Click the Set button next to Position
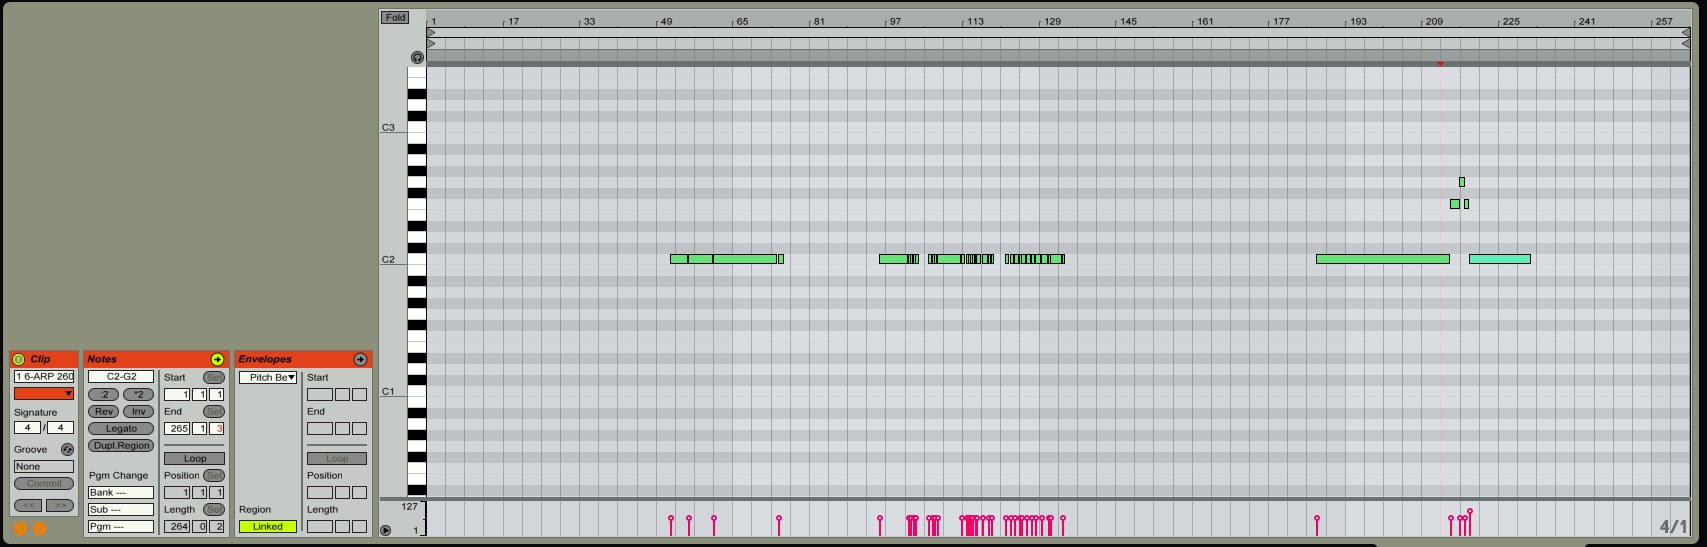This screenshot has width=1707, height=547. click(x=214, y=475)
